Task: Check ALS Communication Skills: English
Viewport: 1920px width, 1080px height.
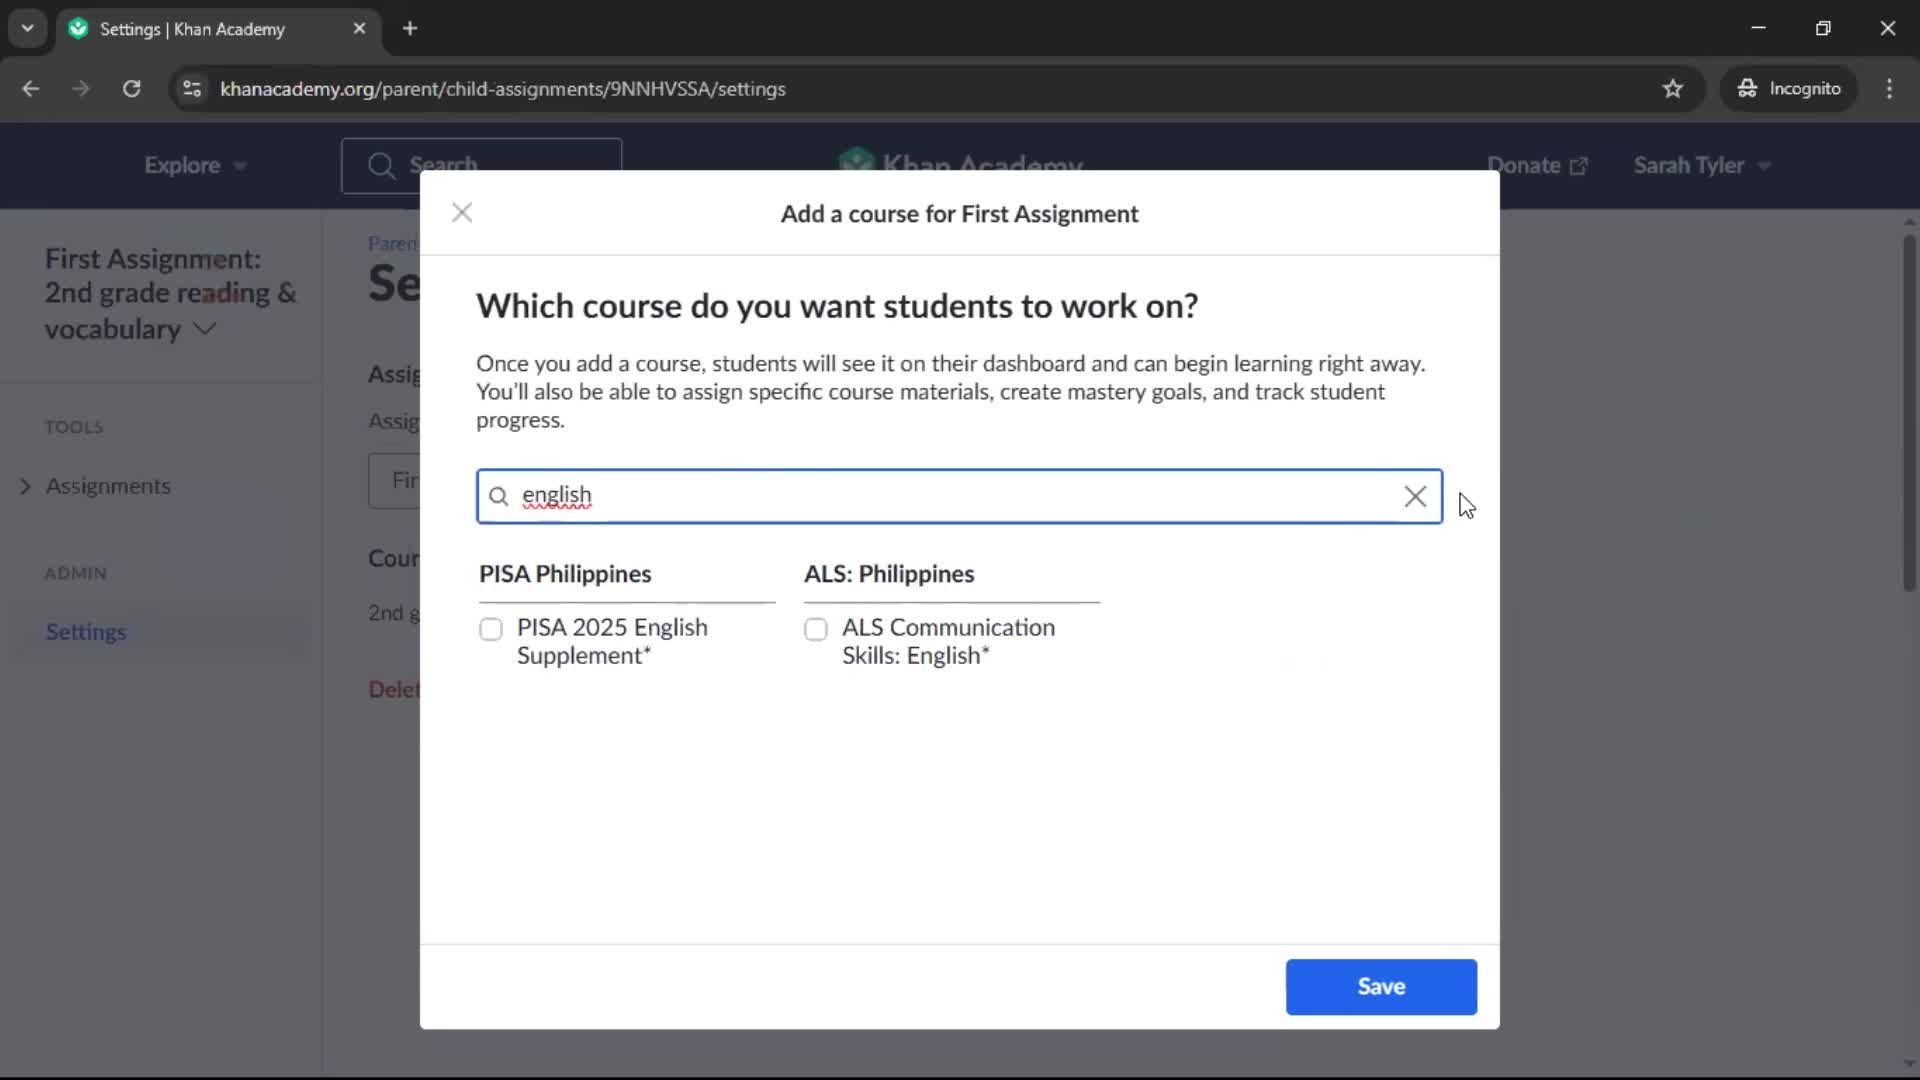Action: [816, 629]
